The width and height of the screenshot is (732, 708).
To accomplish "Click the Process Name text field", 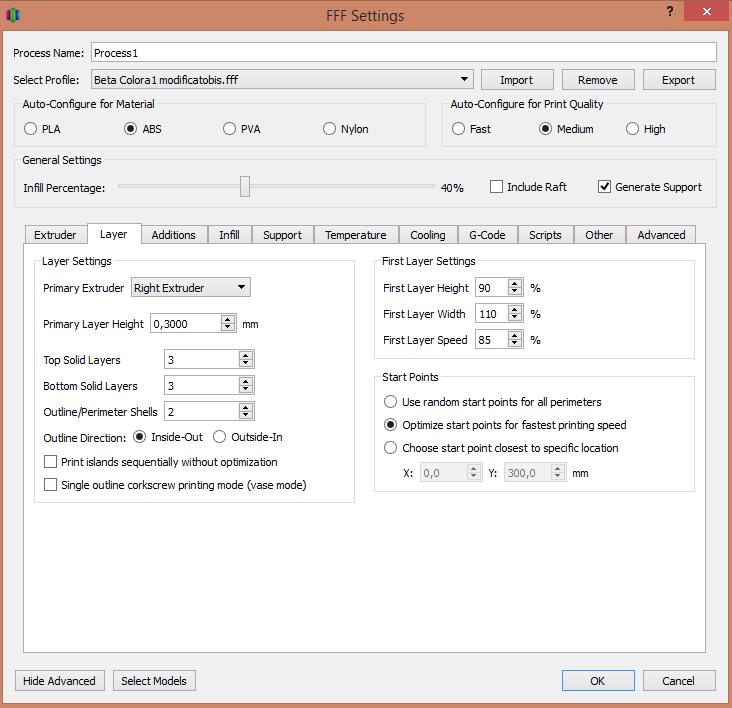I will [x=403, y=52].
